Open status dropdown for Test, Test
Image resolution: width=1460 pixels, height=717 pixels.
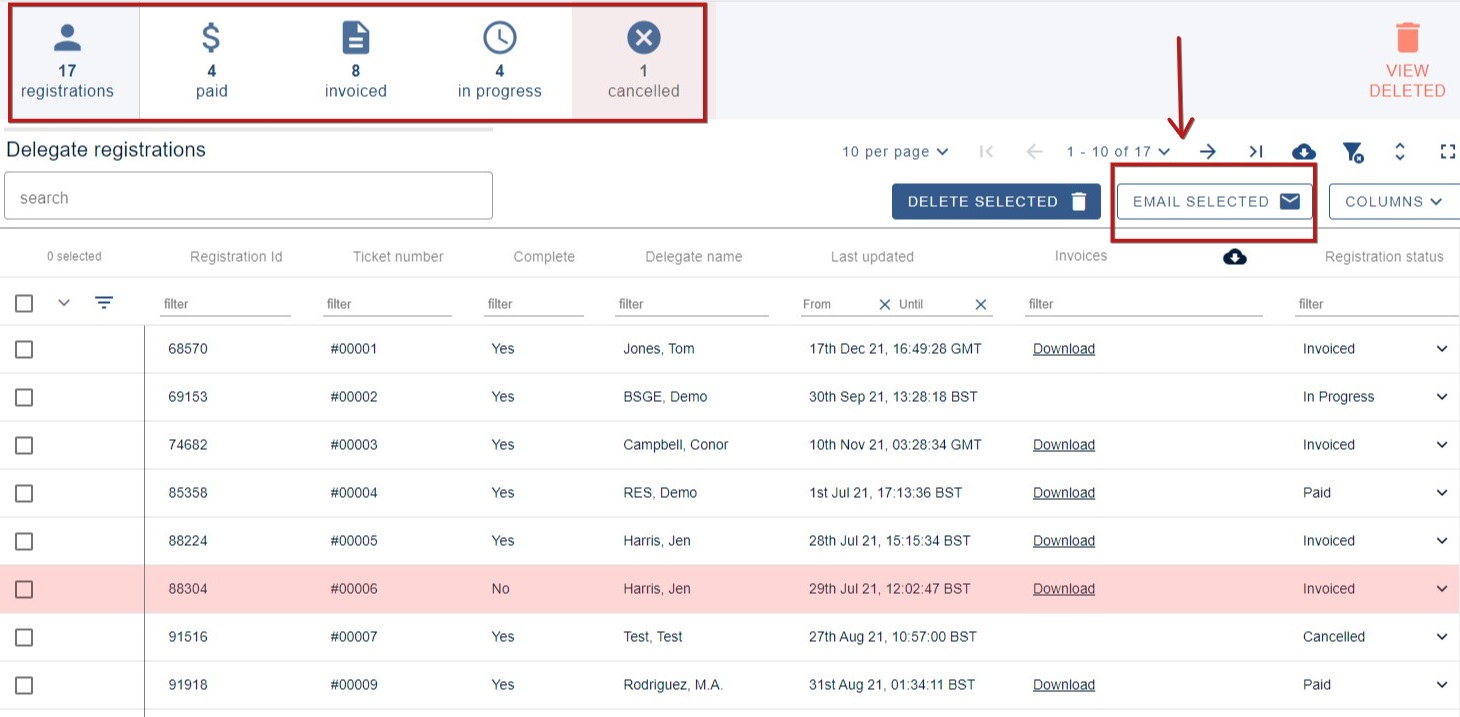[x=1441, y=637]
